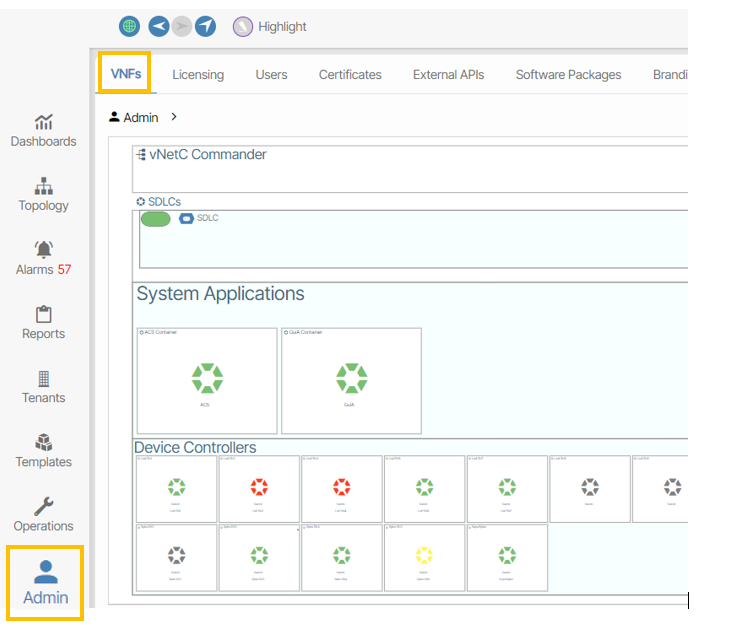The image size is (731, 626).
Task: Click the blue back arrow icon
Action: click(x=158, y=26)
